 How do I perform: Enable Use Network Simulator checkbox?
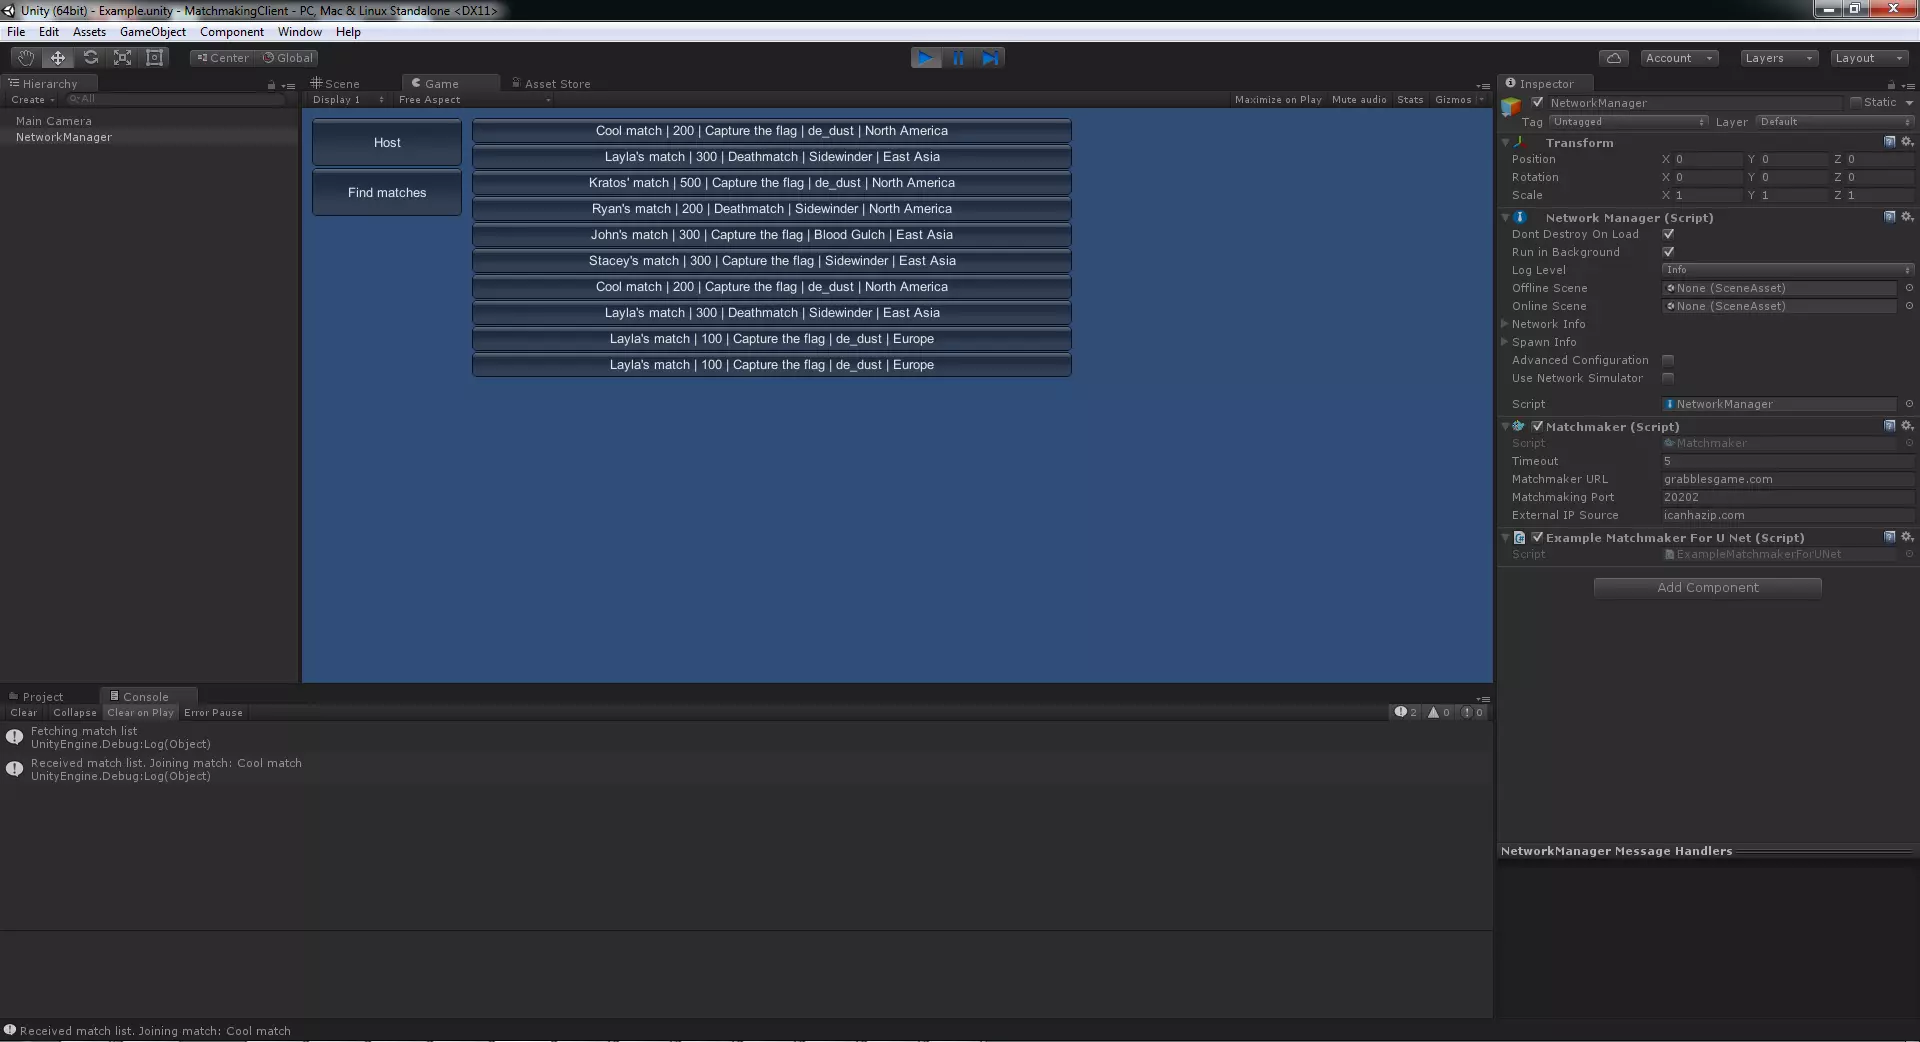[1668, 378]
